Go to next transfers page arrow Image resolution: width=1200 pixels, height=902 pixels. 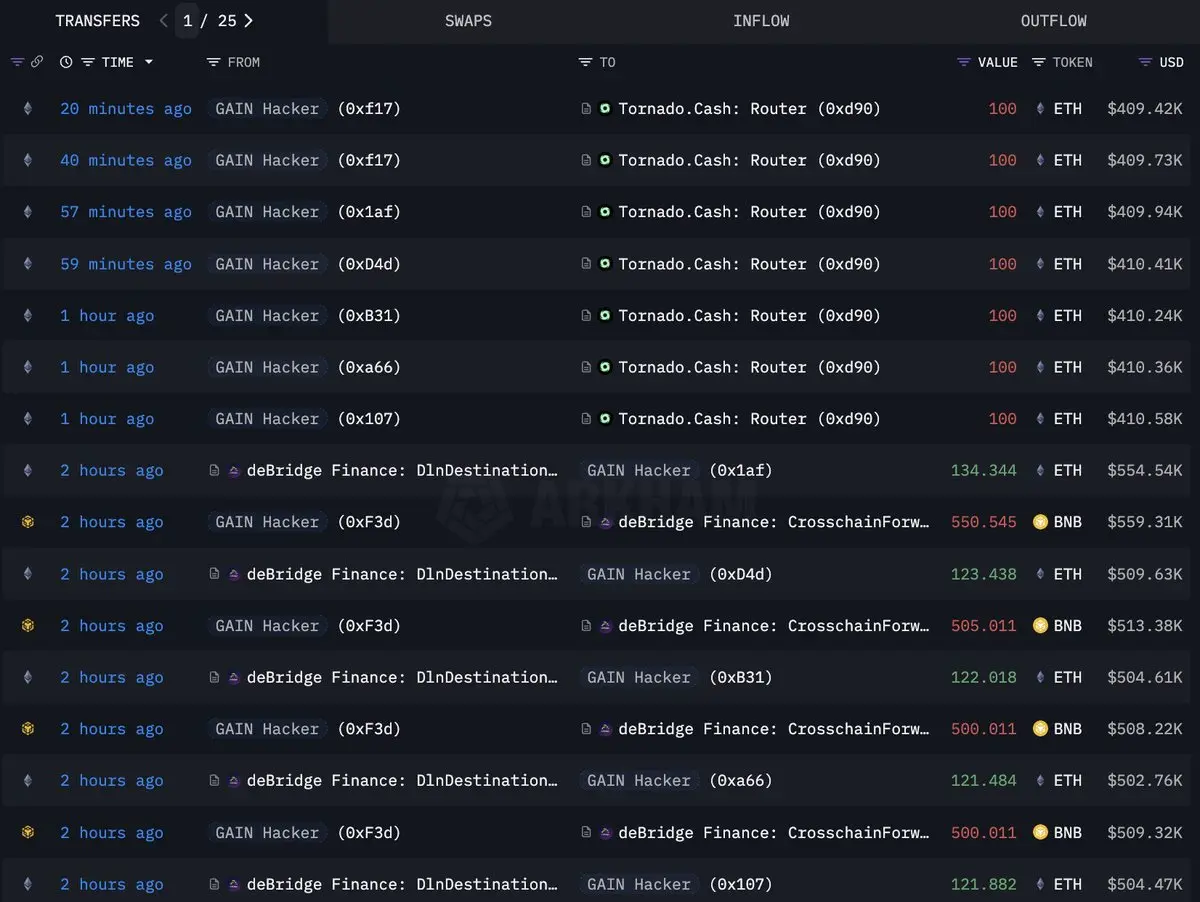pos(248,21)
